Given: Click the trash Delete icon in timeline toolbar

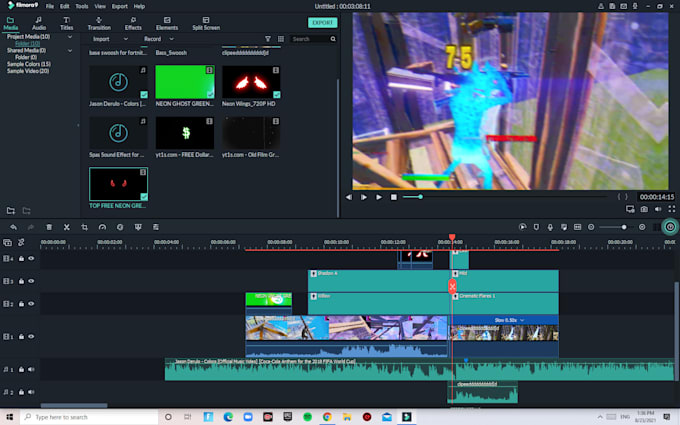Looking at the screenshot, I should pos(49,227).
